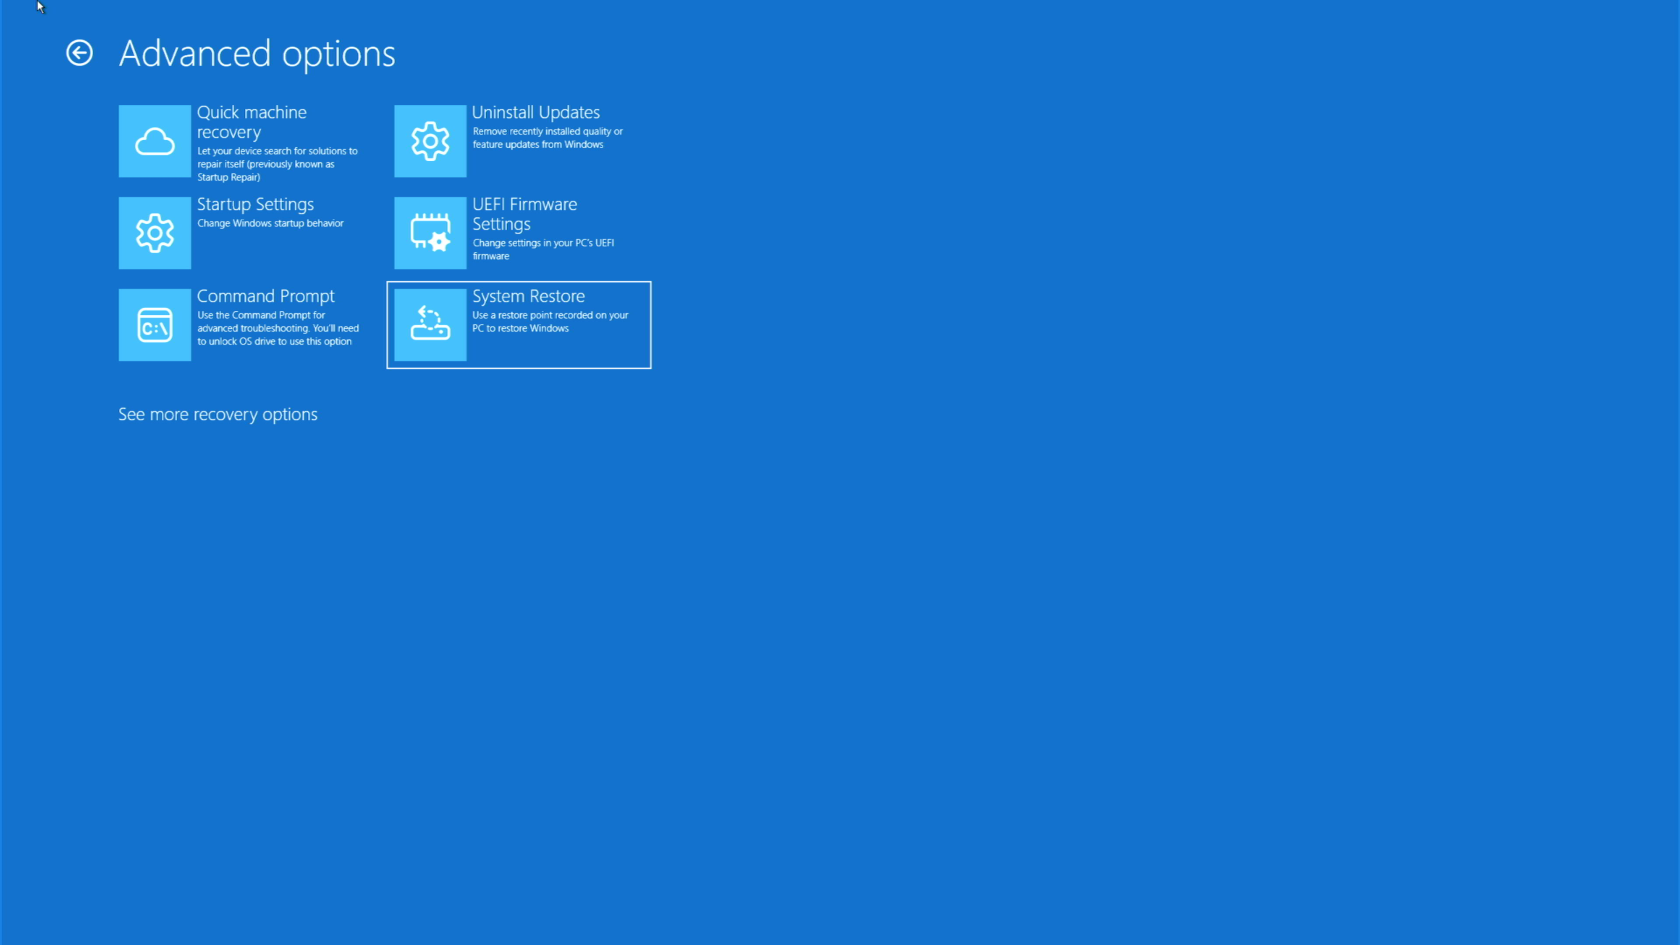Click 'Change Windows startup behavior' description
The width and height of the screenshot is (1680, 945).
pos(270,223)
